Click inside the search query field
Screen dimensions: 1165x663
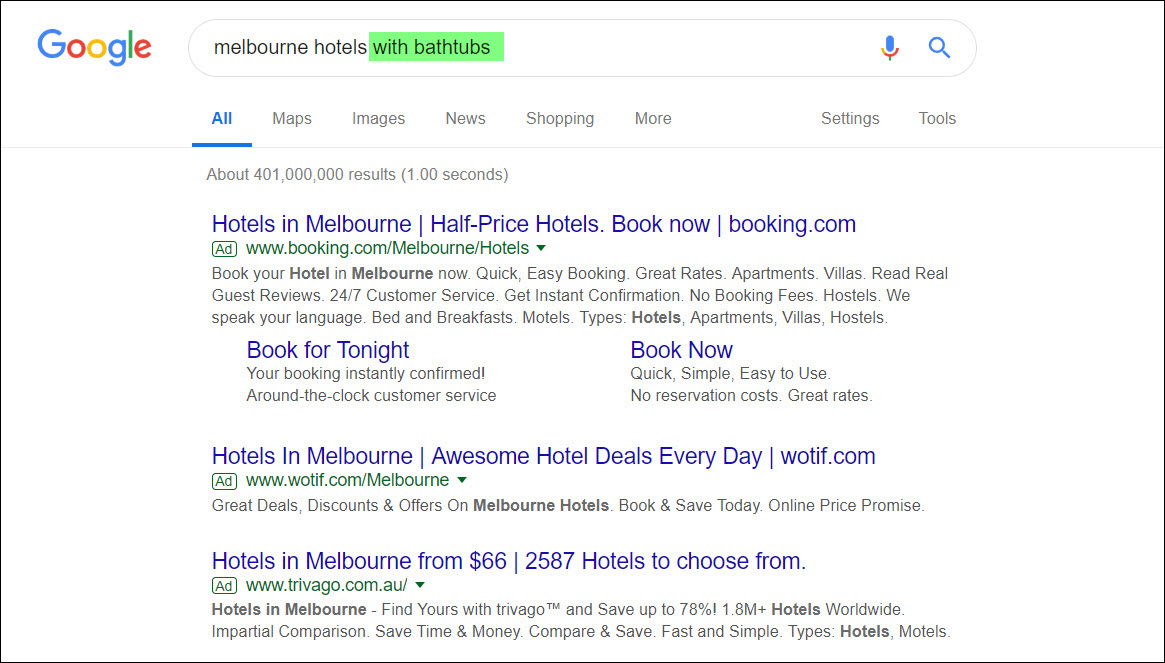(x=531, y=48)
